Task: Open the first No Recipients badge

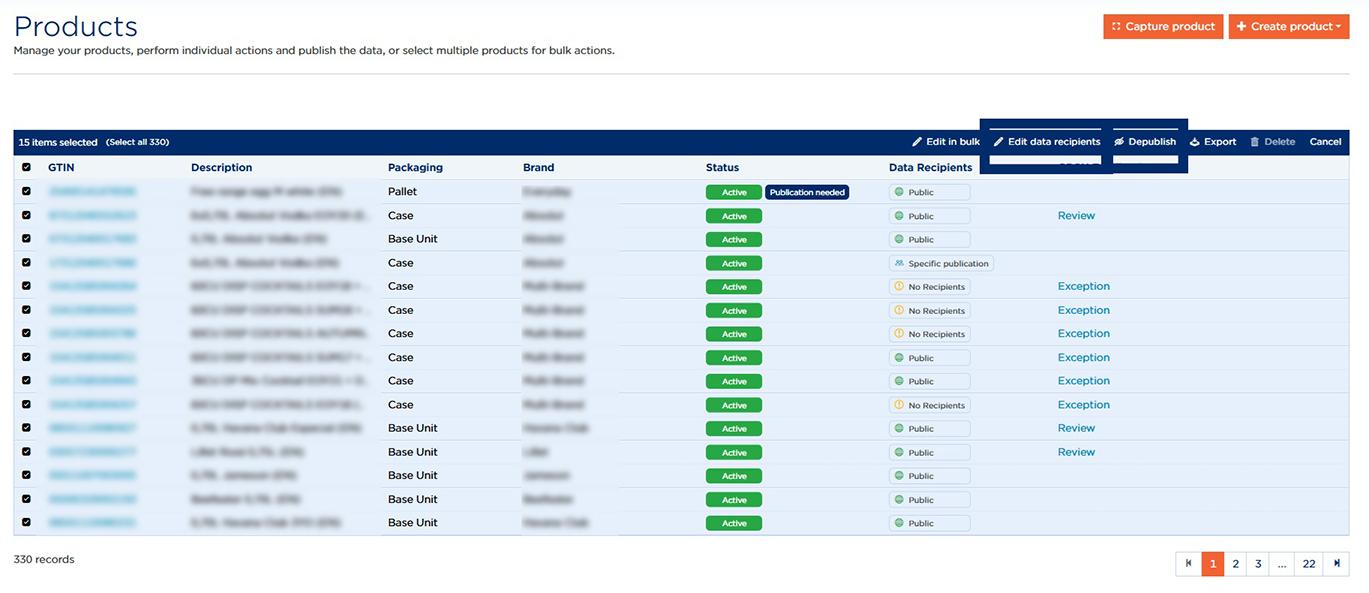Action: [x=929, y=287]
